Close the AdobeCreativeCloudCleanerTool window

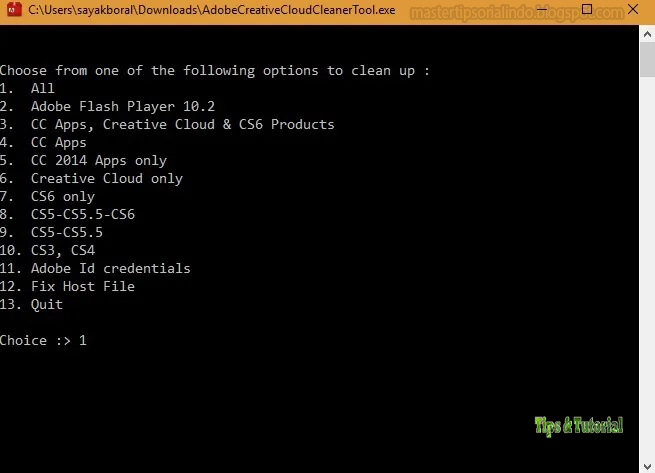pos(633,9)
